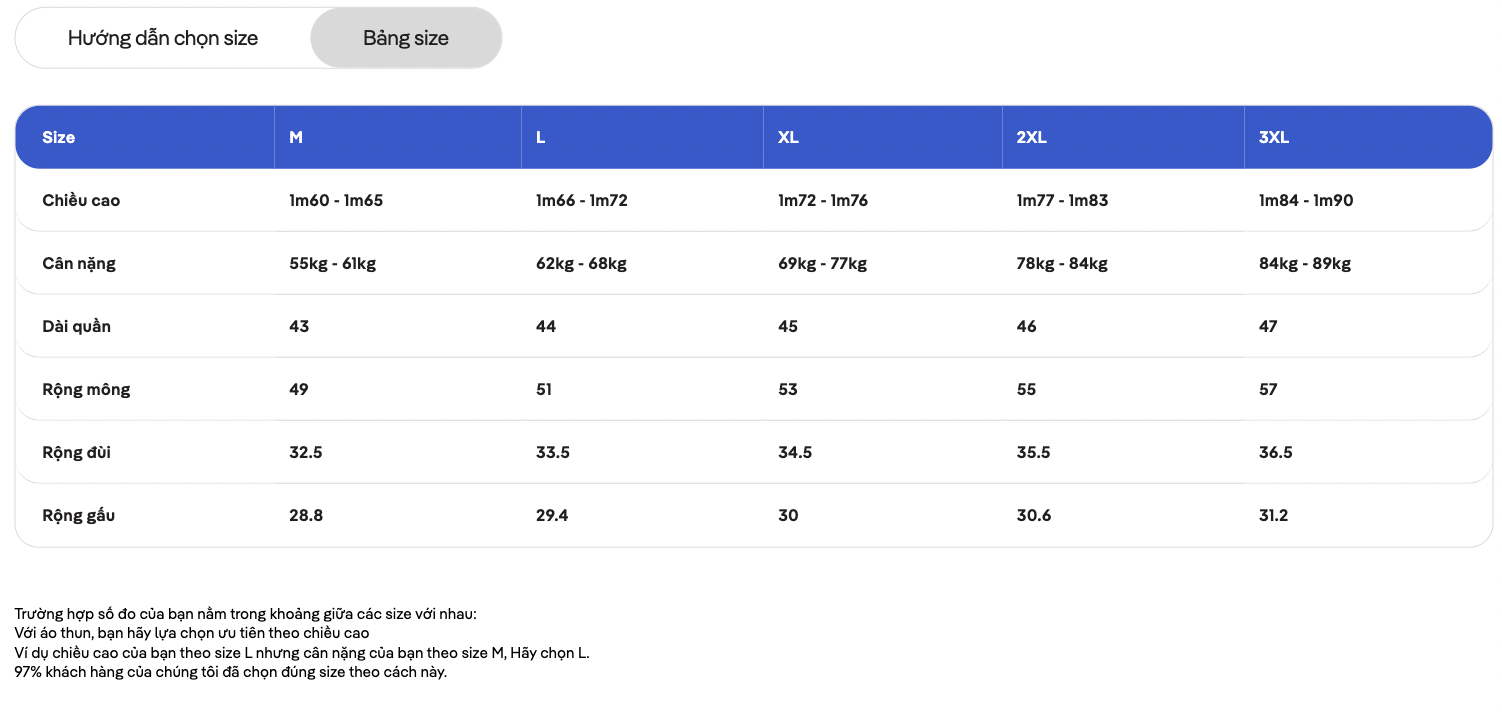Select the Rộng đùi row label
The image size is (1502, 712).
(77, 452)
